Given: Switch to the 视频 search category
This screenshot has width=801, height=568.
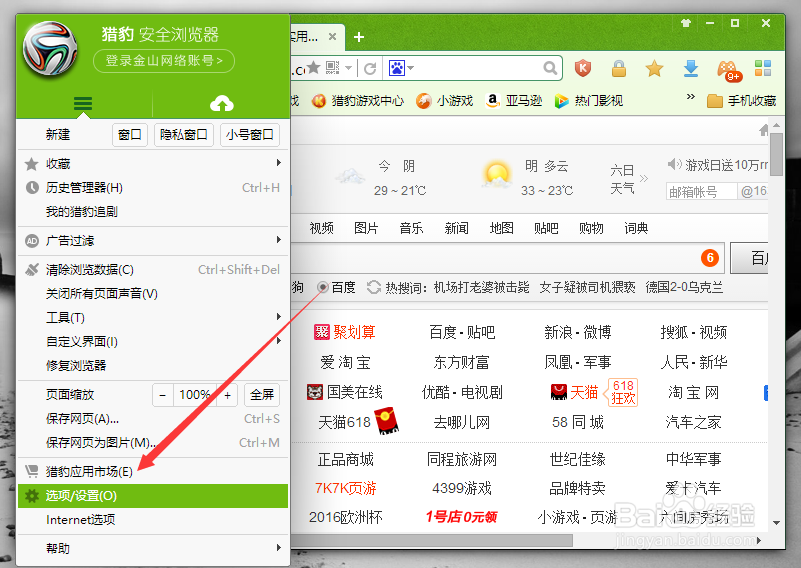Looking at the screenshot, I should click(x=321, y=228).
